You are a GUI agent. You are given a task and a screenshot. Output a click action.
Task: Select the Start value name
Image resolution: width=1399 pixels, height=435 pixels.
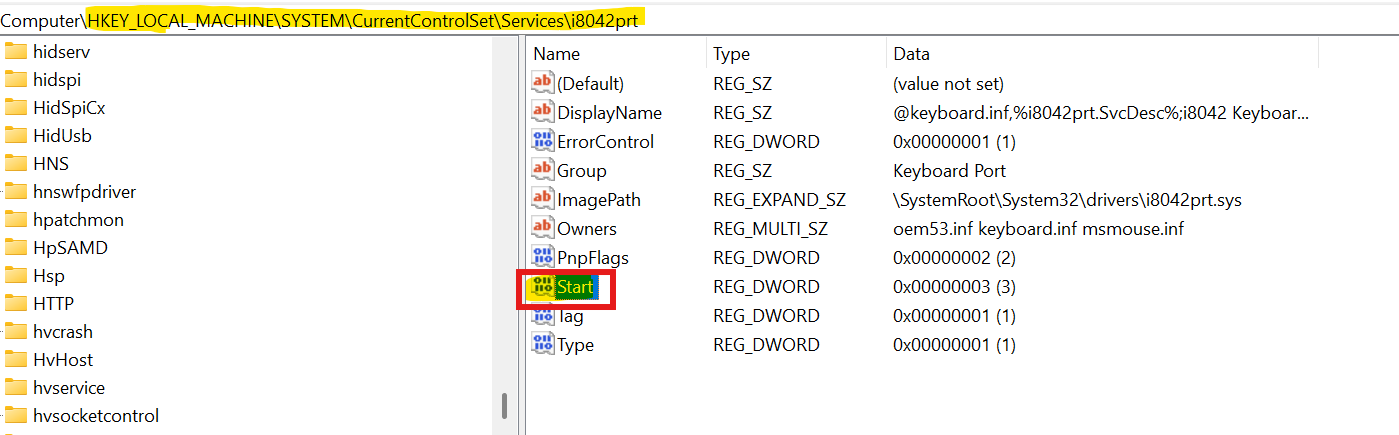576,287
